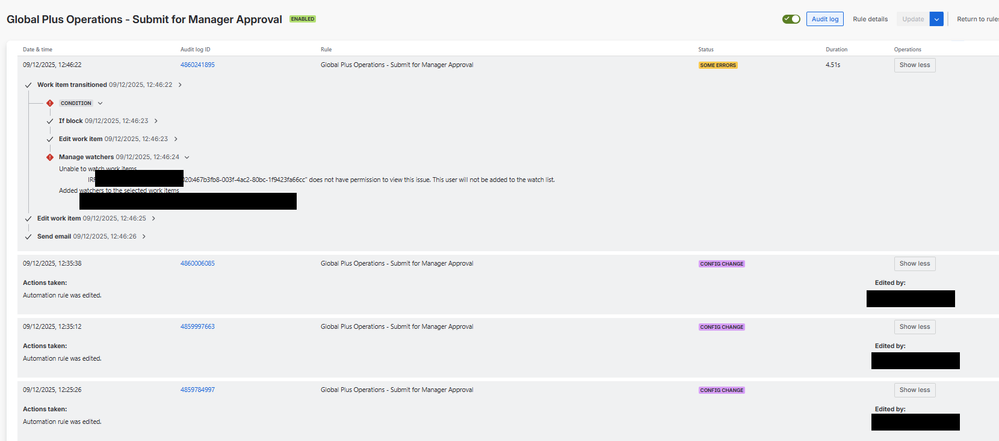
Task: Click the Manage watchers step label
Action: click(86, 157)
